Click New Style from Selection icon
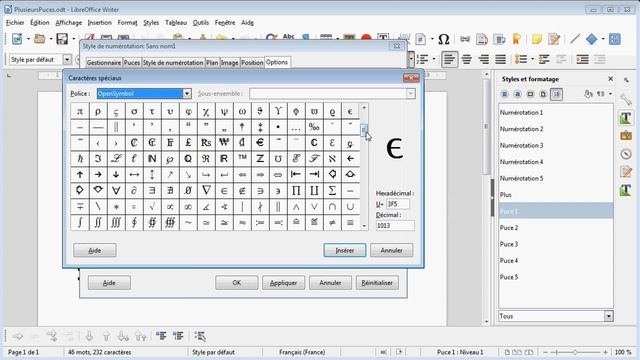This screenshot has height=360, width=640. tap(600, 94)
